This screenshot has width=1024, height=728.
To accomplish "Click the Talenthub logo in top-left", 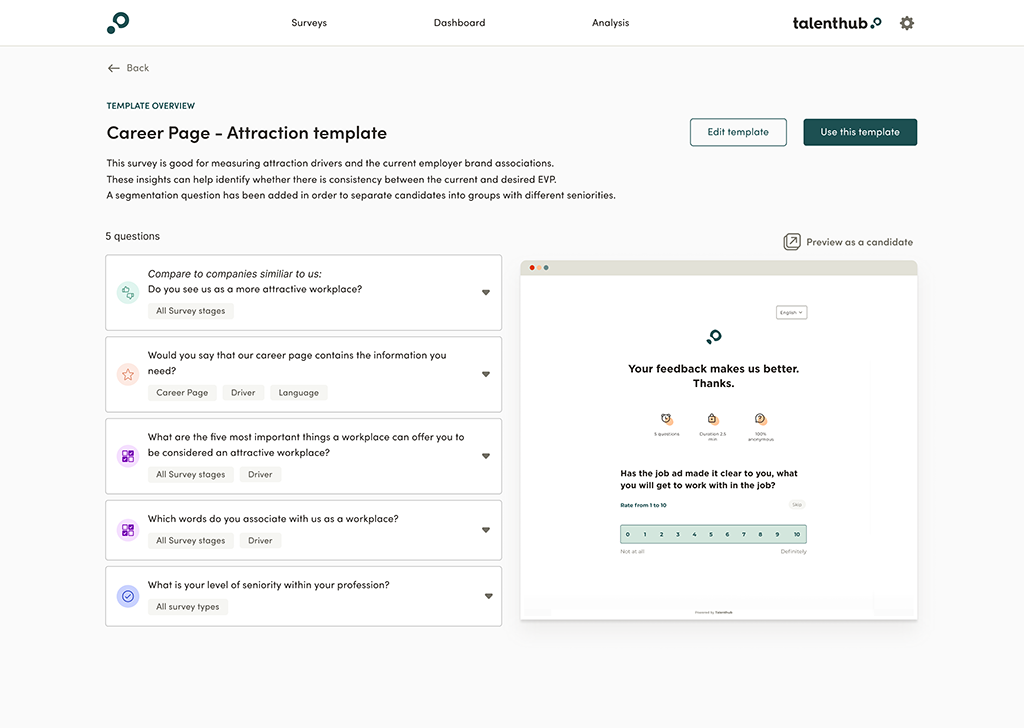I will [x=118, y=23].
